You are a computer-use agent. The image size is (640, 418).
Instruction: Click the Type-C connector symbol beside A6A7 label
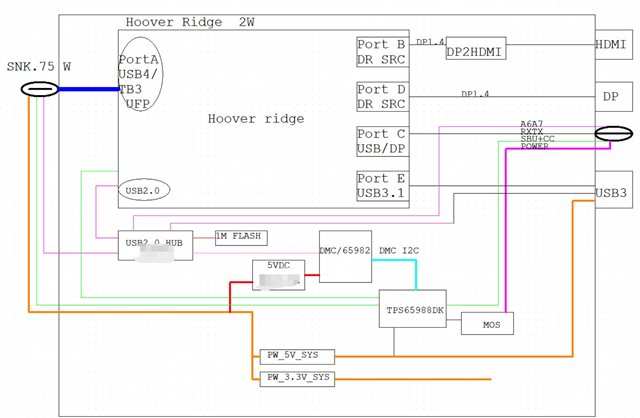pyautogui.click(x=613, y=133)
